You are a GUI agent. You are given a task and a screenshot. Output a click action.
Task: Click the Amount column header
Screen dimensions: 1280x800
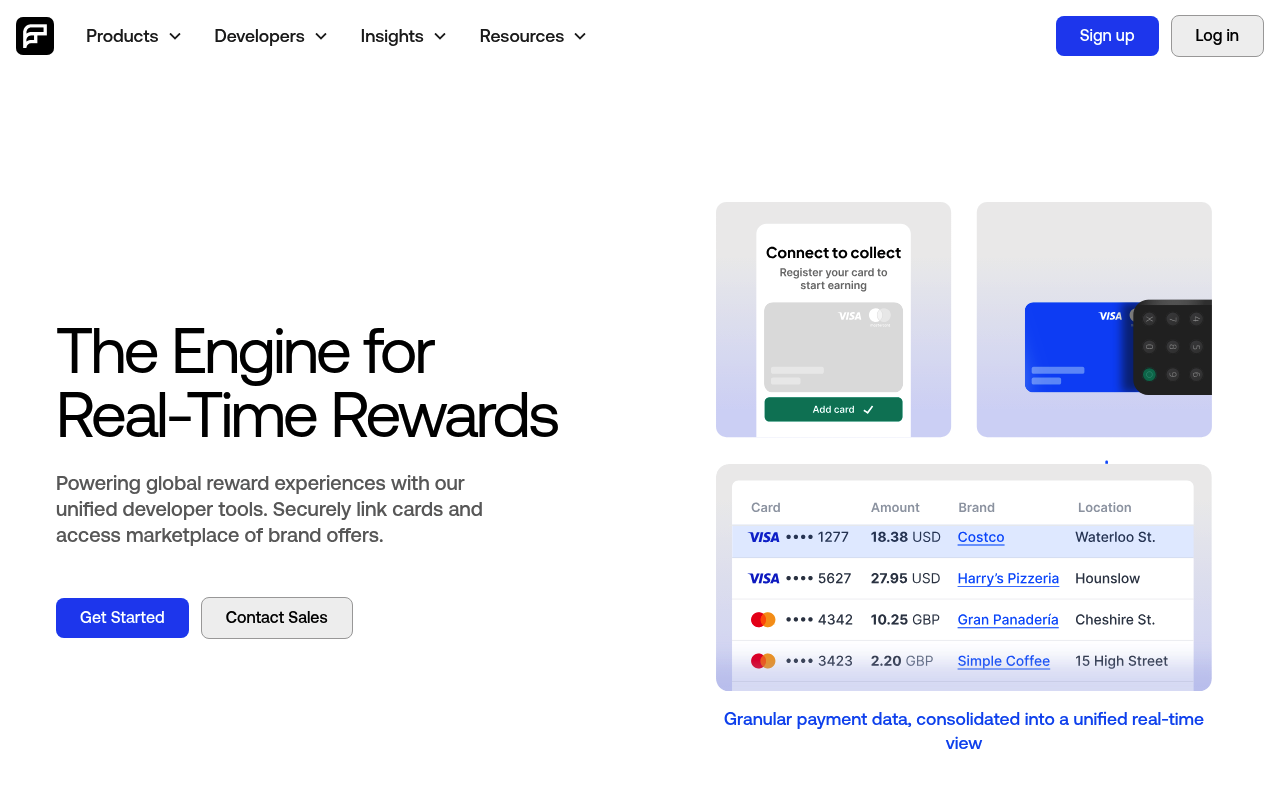(x=895, y=508)
